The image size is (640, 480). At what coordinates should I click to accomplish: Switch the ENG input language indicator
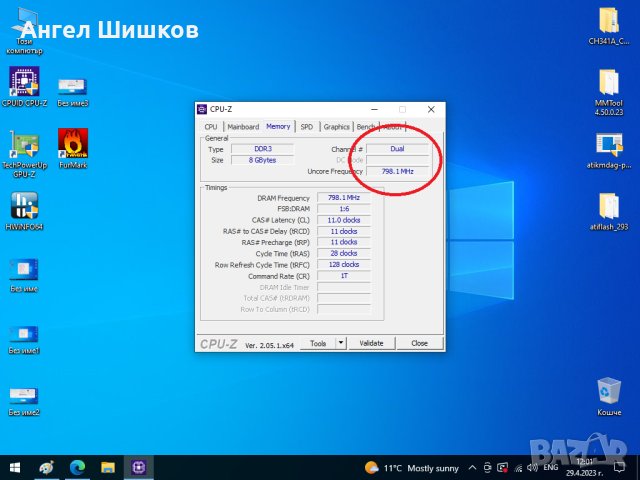click(551, 467)
